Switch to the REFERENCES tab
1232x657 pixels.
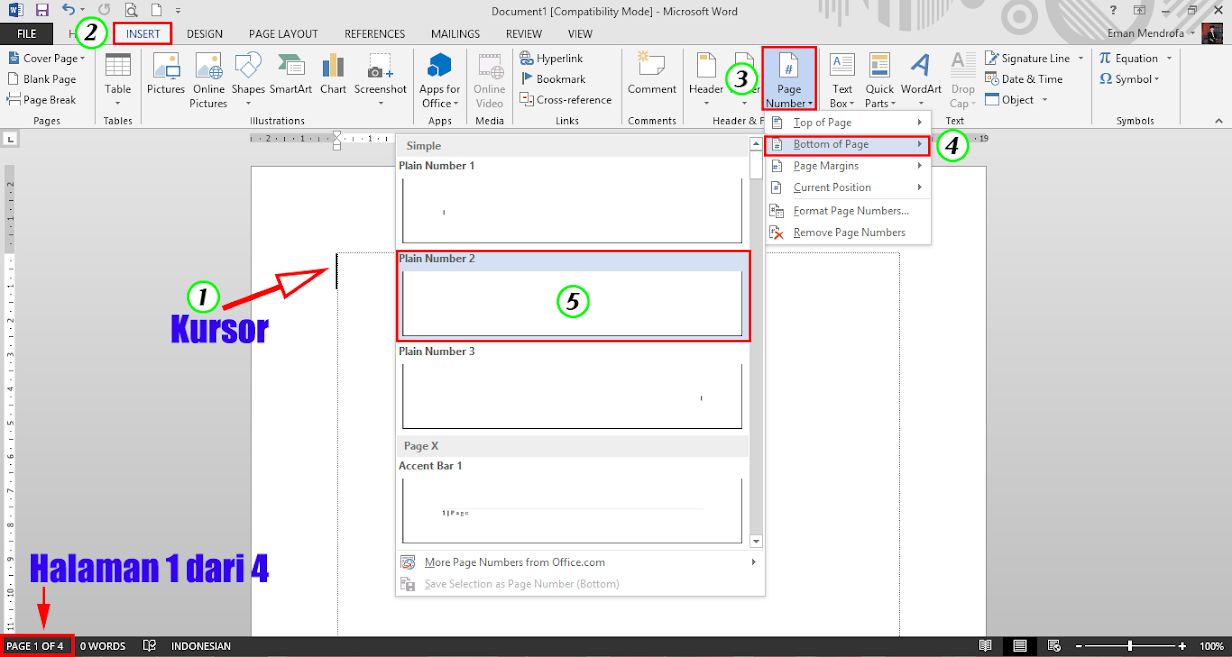coord(375,34)
